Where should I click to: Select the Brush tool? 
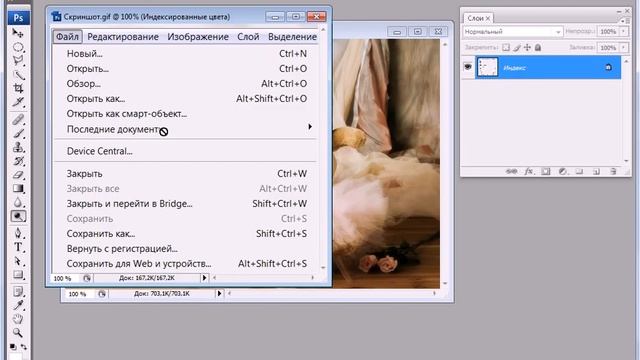(x=18, y=133)
